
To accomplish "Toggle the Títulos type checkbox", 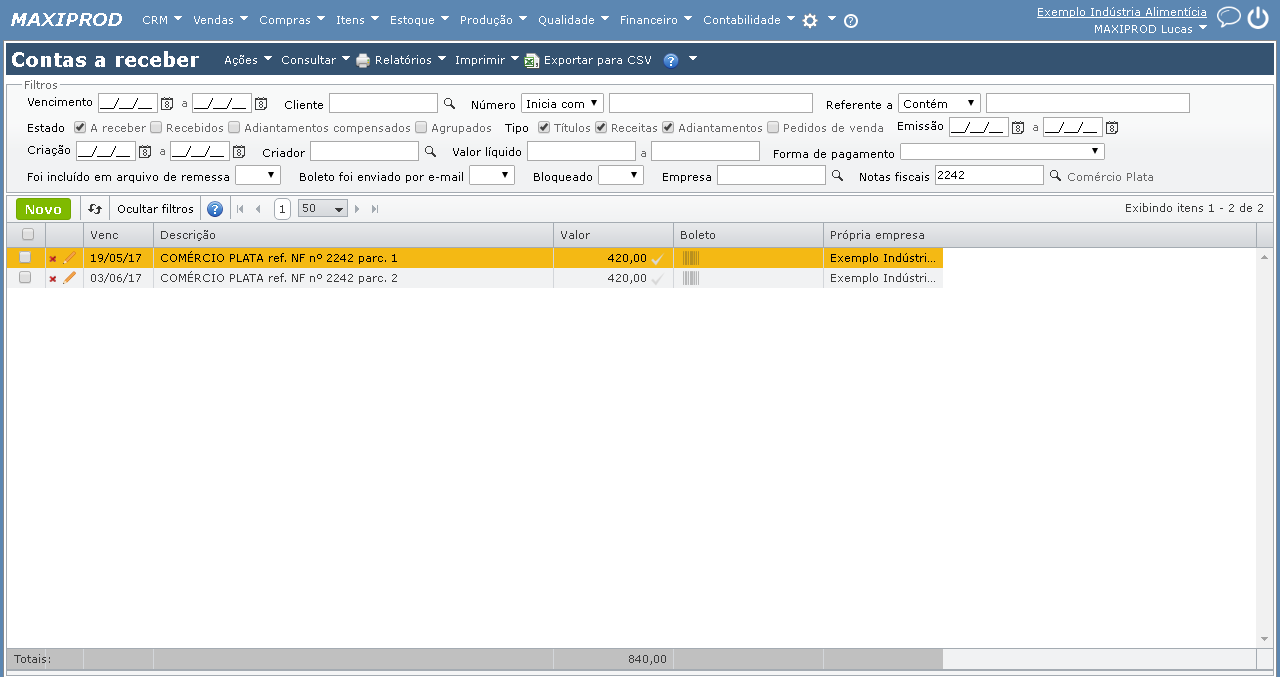I will (544, 127).
